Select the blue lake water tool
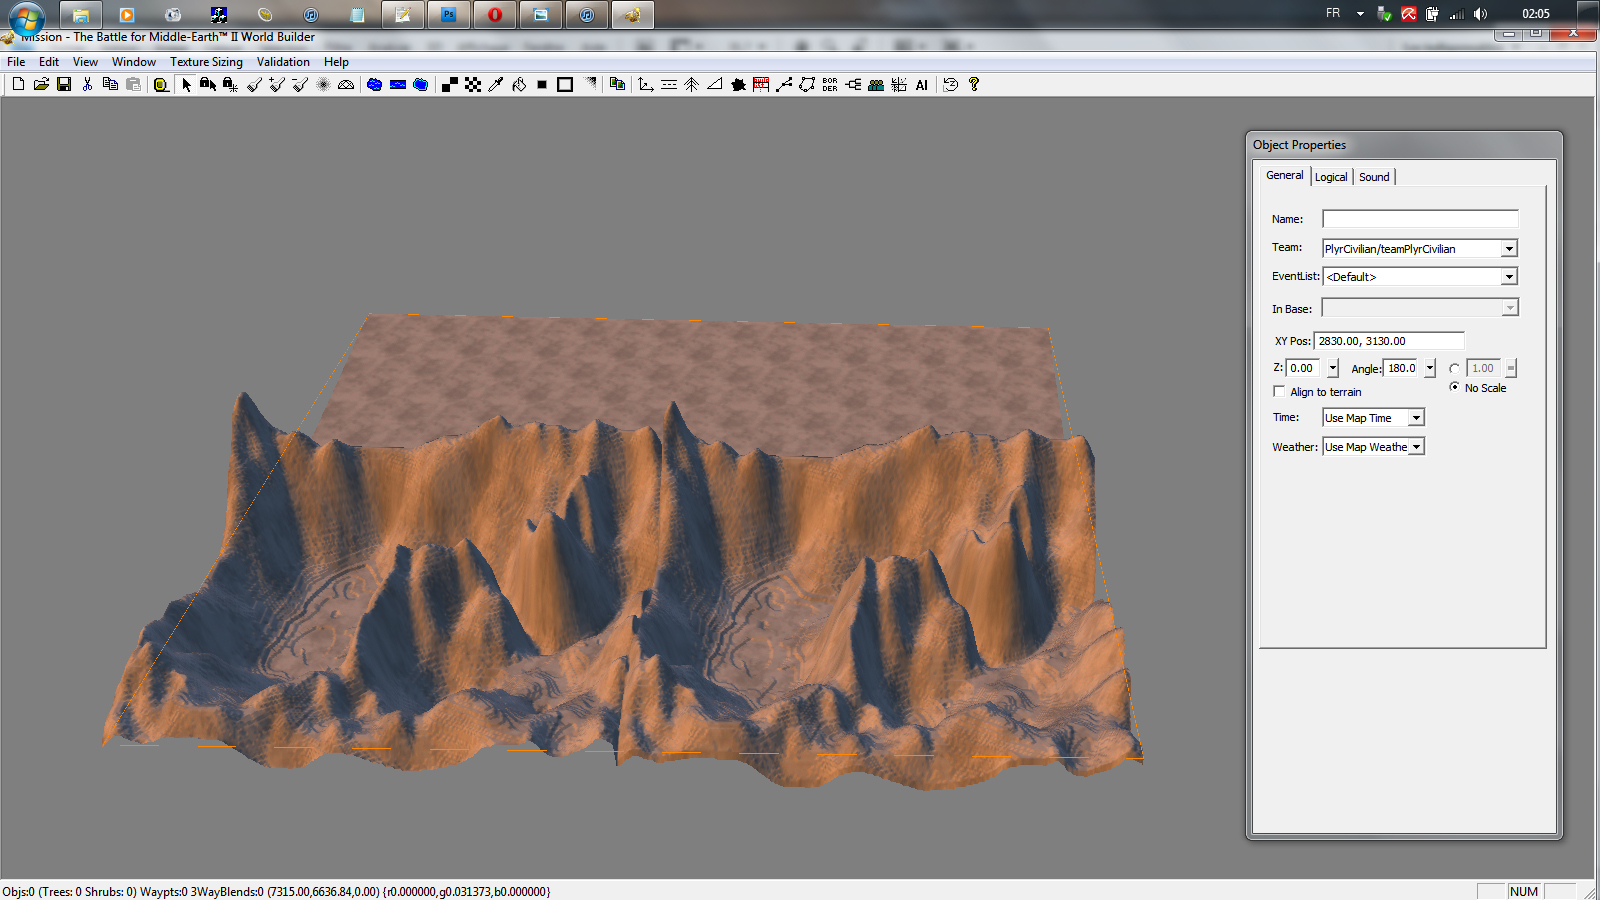Image resolution: width=1600 pixels, height=900 pixels. [374, 85]
